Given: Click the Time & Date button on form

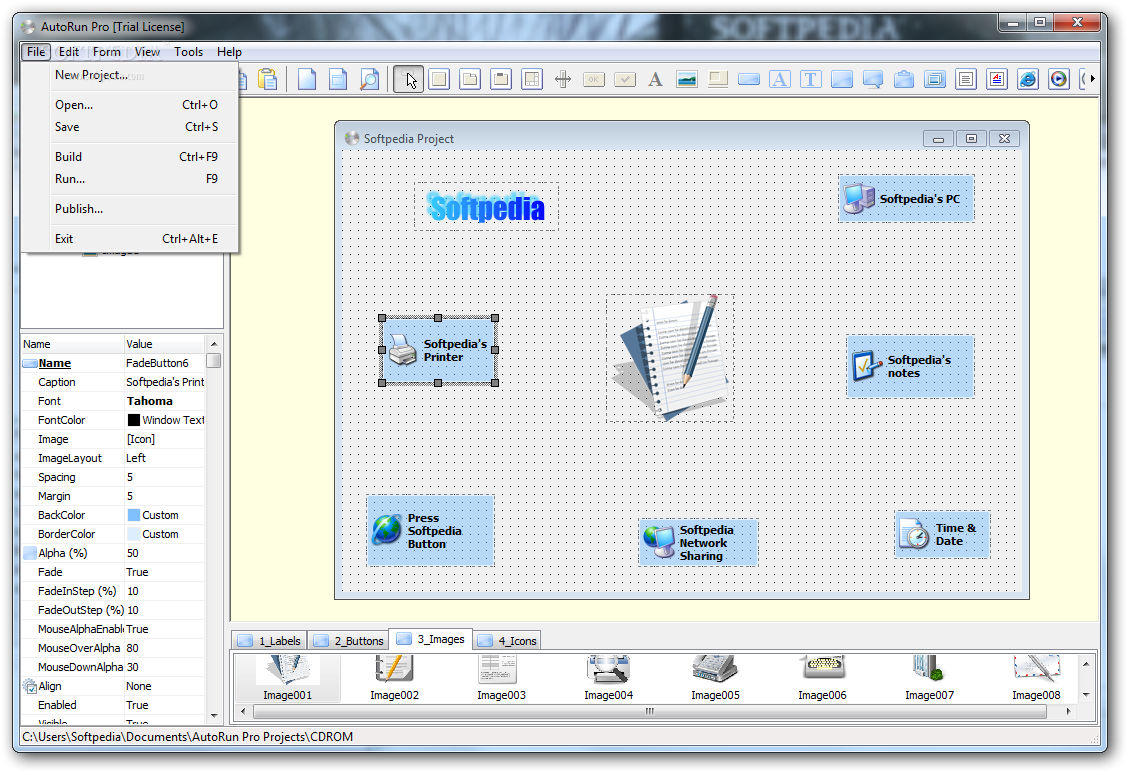Looking at the screenshot, I should click(x=942, y=534).
